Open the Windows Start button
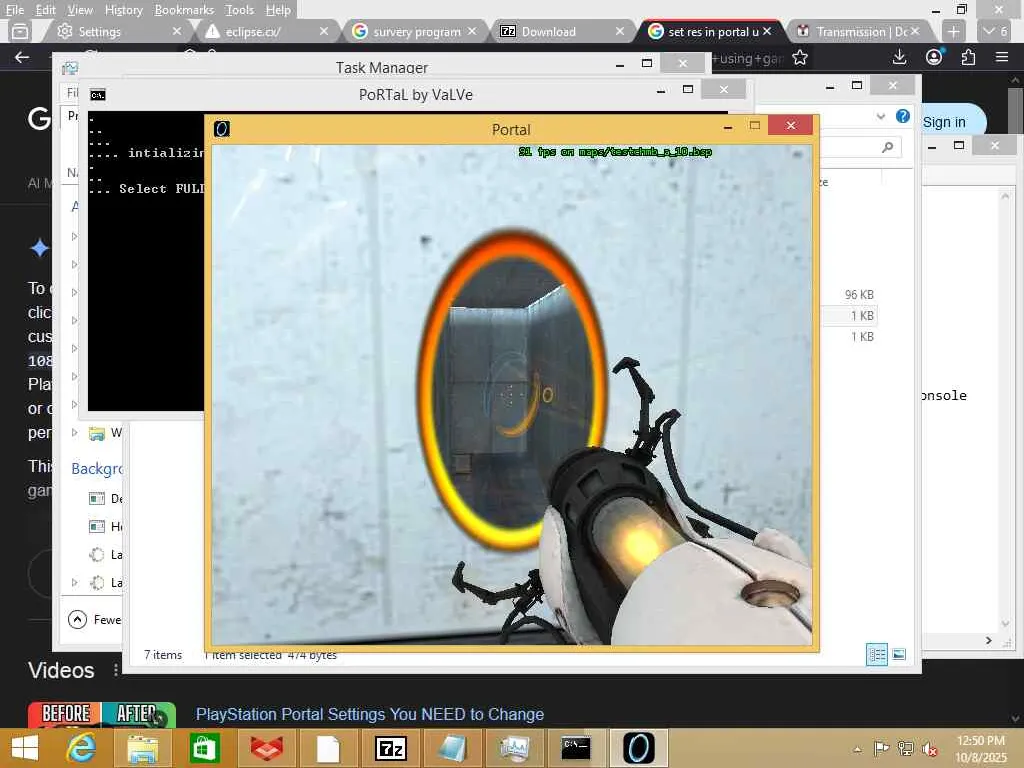1024x768 pixels. [x=25, y=748]
